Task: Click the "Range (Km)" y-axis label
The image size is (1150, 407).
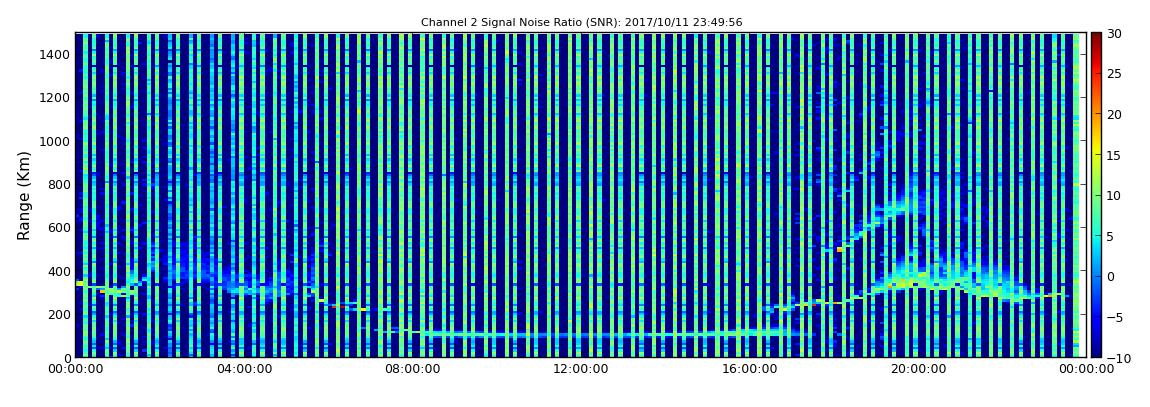Action: click(24, 195)
